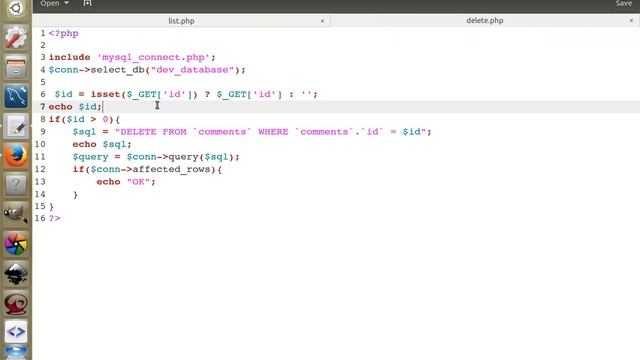640x360 pixels.
Task: Expand the Open button dropdown arrow
Action: tap(67, 3)
